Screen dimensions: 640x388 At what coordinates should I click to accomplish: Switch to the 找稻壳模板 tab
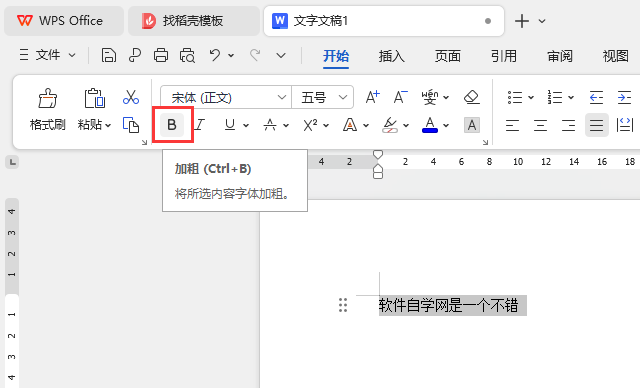pos(193,21)
